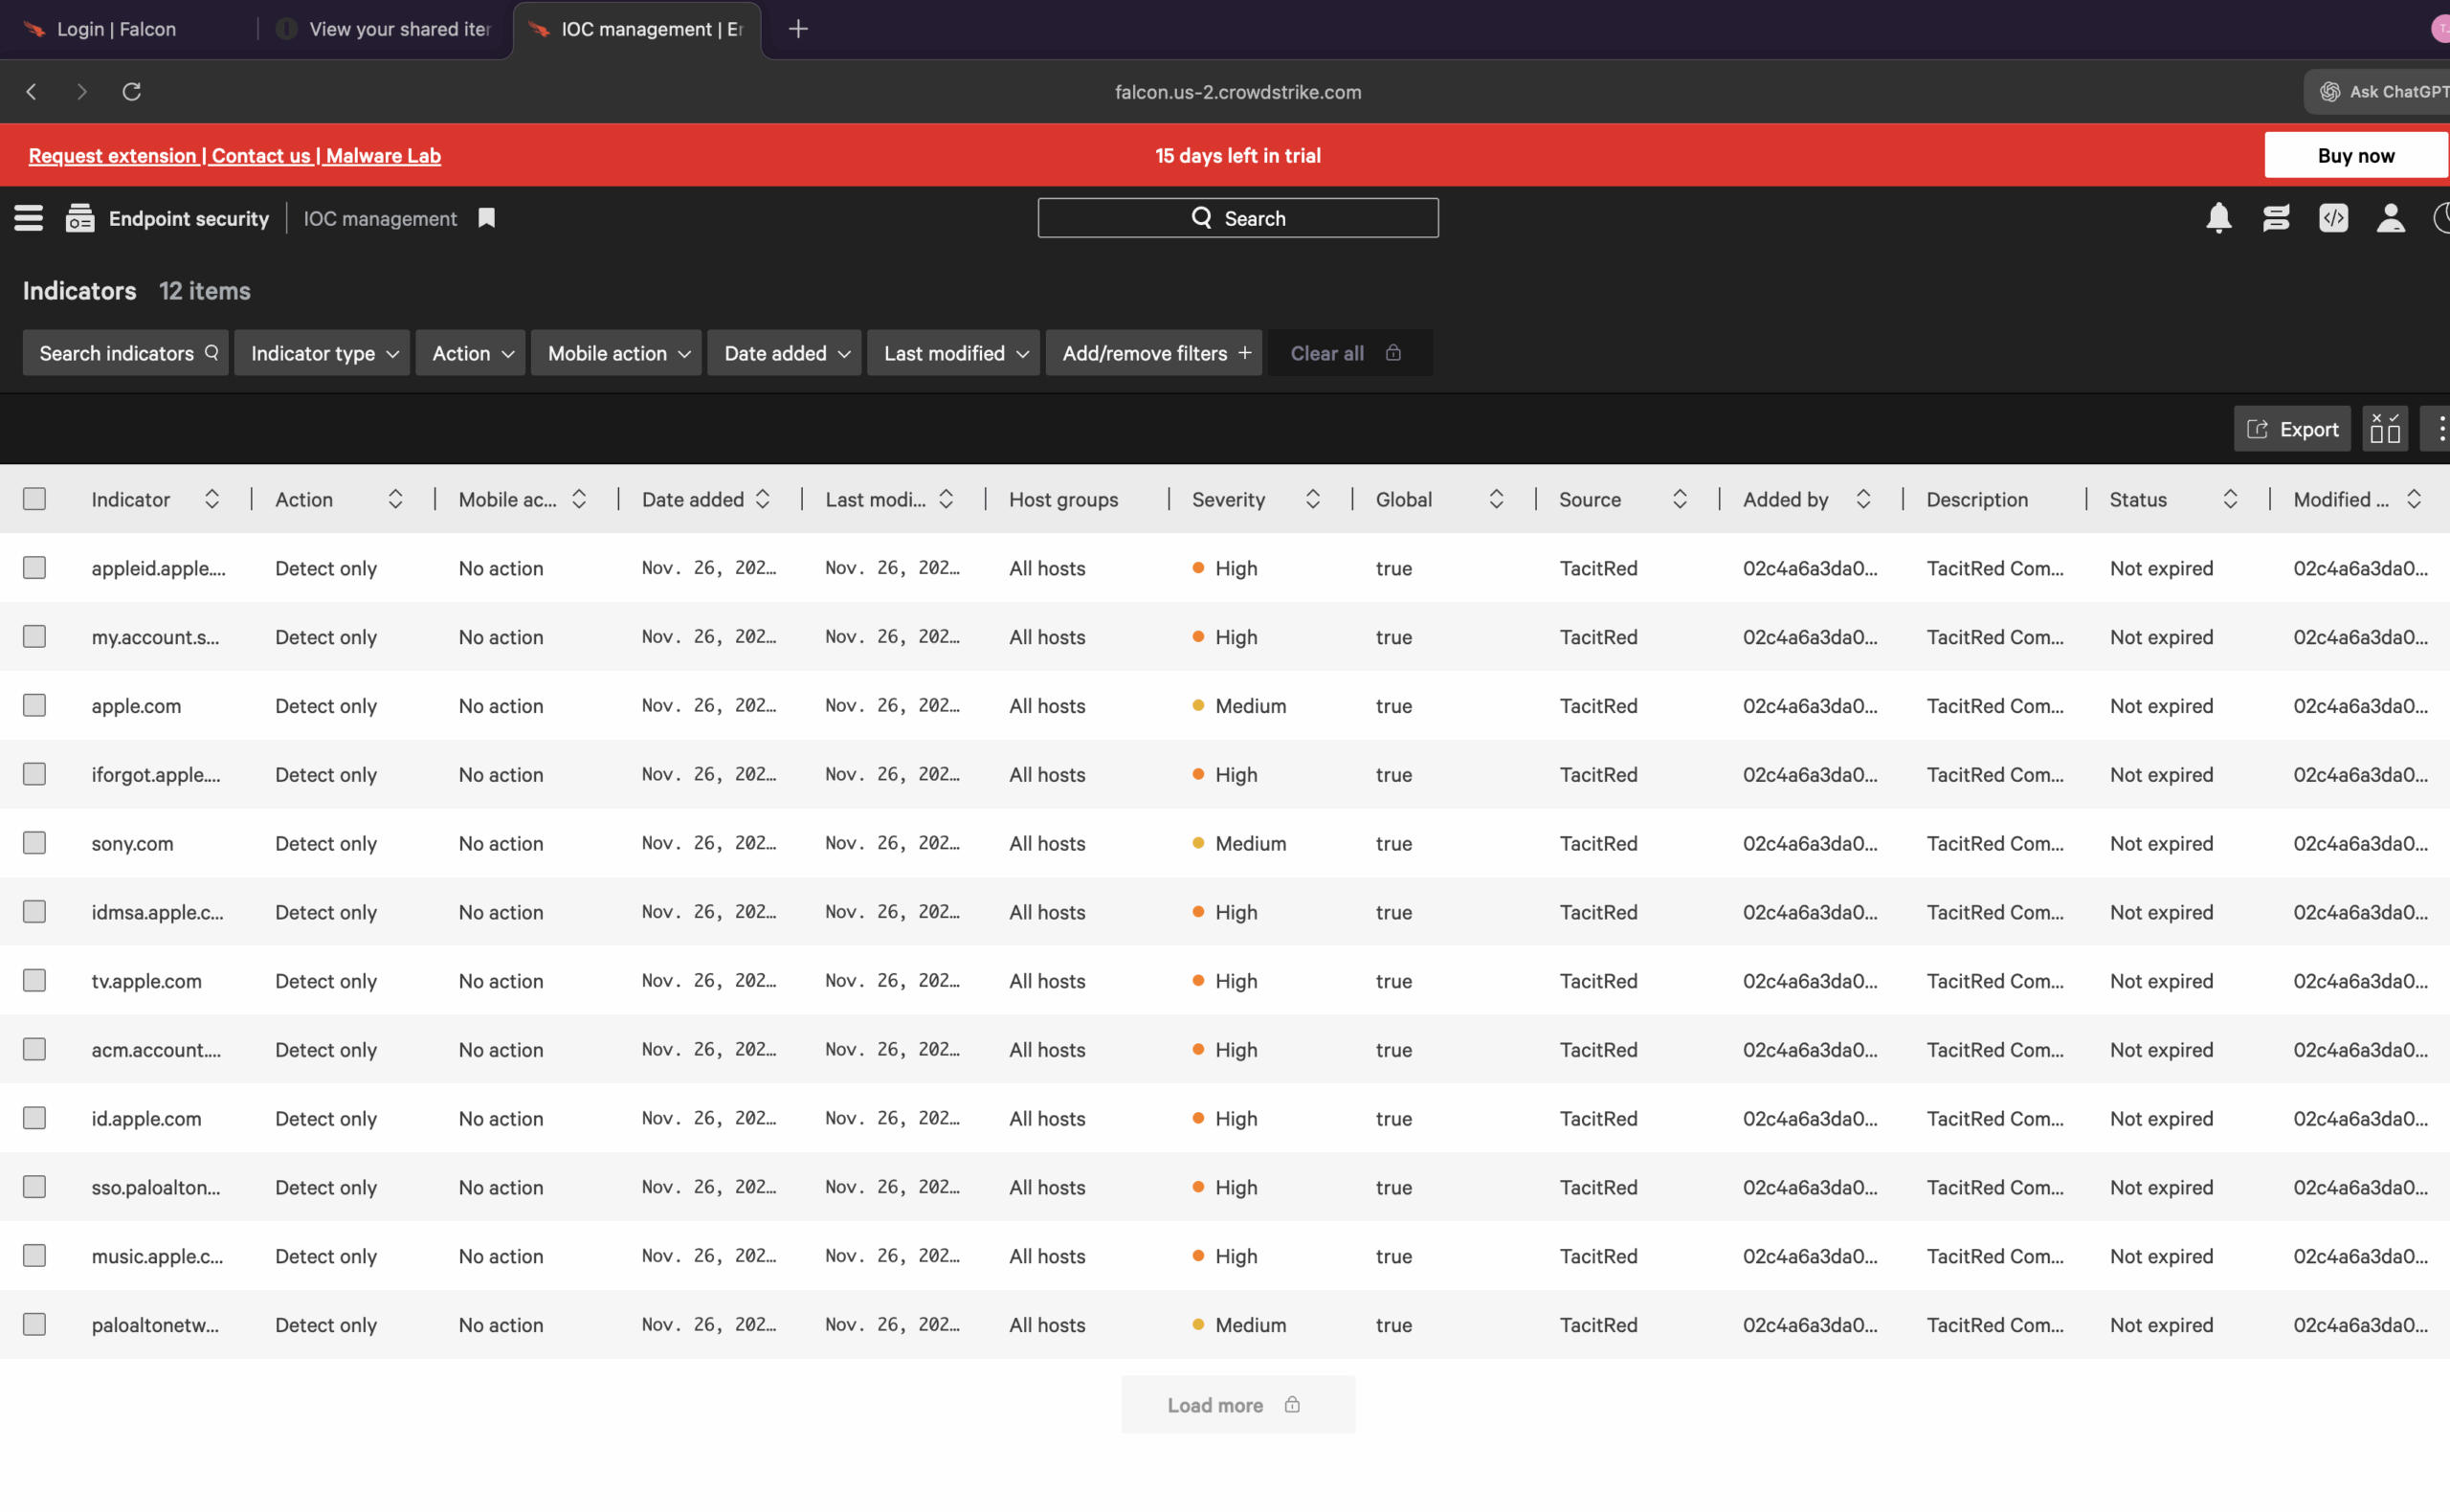Click the Export button
Viewport: 2450px width, 1512px height.
coord(2292,429)
